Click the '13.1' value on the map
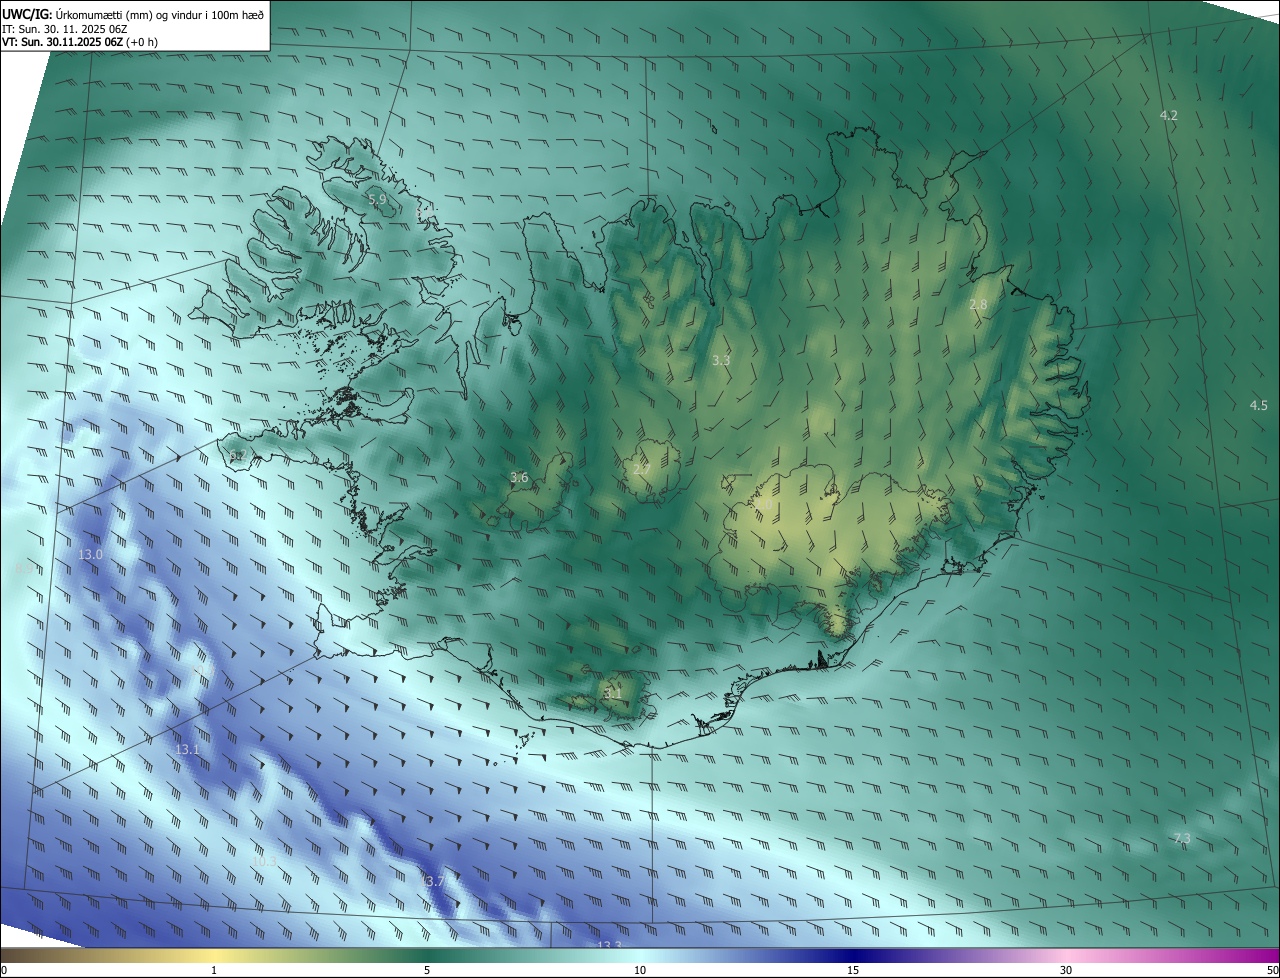The image size is (1280, 978). [x=188, y=749]
